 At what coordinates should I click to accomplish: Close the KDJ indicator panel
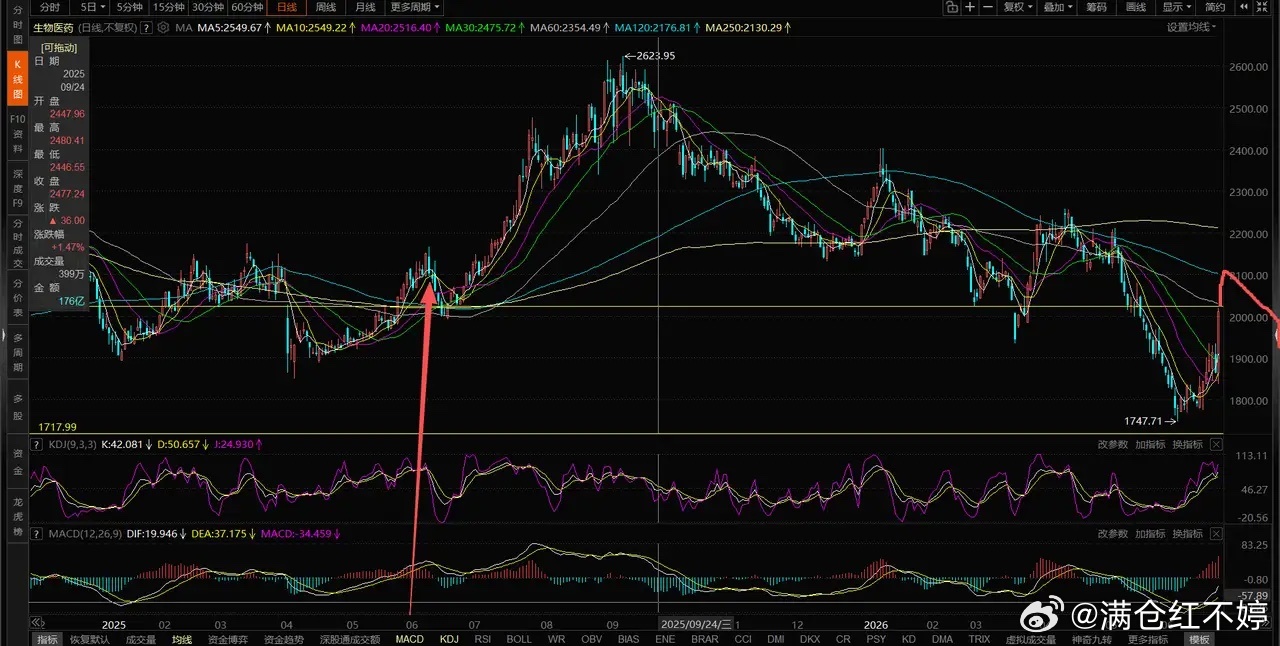(1216, 444)
